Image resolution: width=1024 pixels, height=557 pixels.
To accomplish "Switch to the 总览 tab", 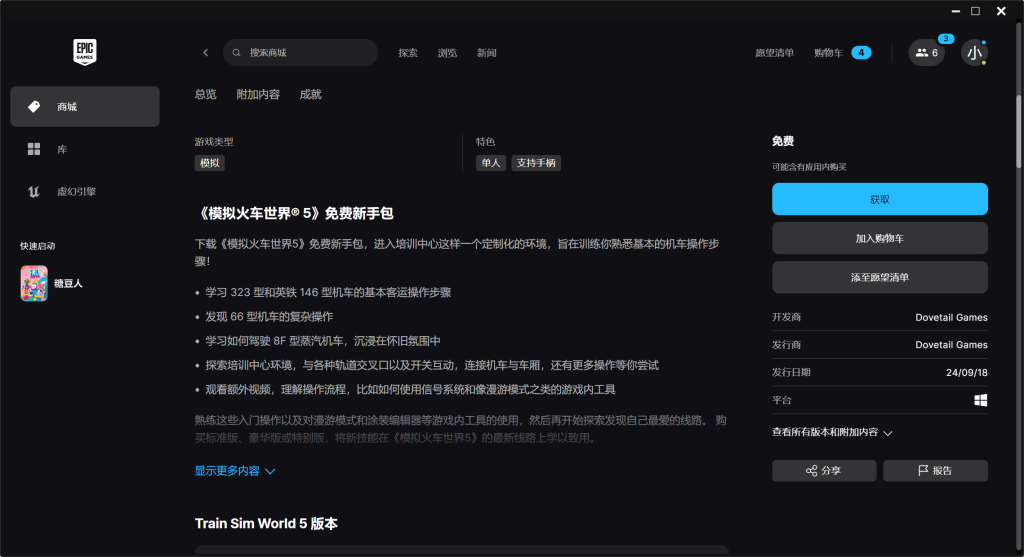I will pos(205,95).
